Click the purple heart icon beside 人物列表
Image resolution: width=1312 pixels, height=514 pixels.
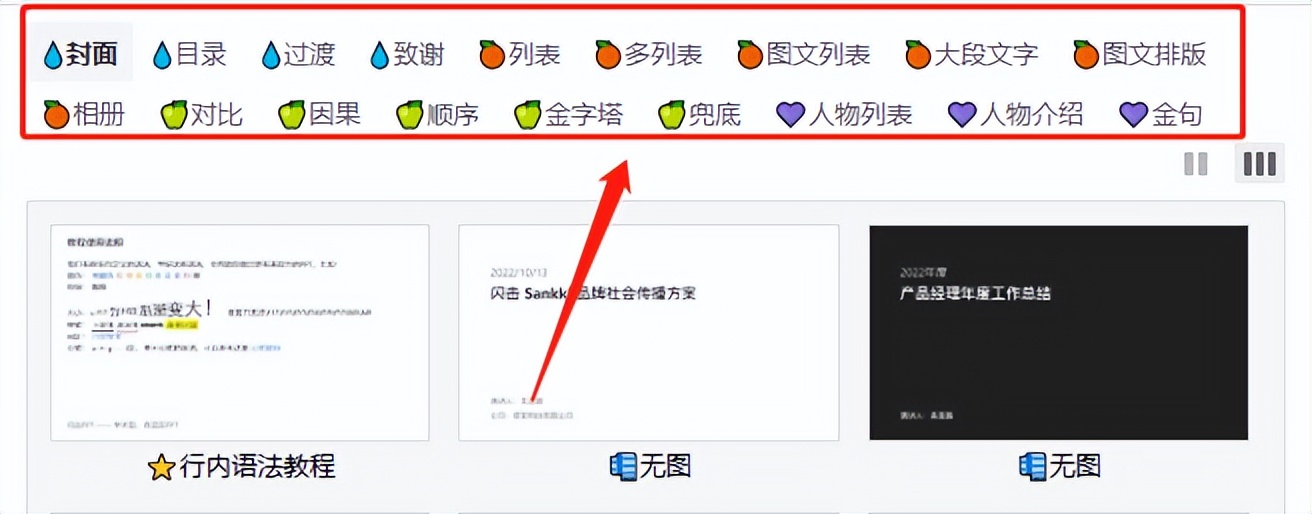tap(791, 115)
